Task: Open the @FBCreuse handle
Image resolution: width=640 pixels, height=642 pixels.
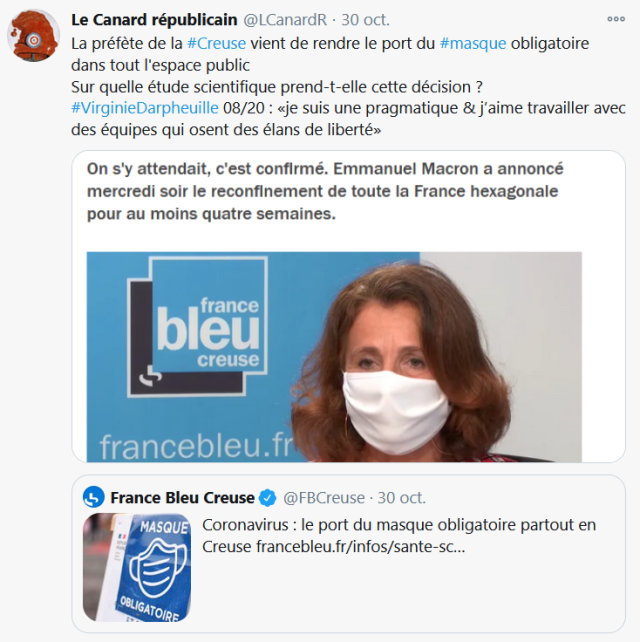Action: coord(324,498)
